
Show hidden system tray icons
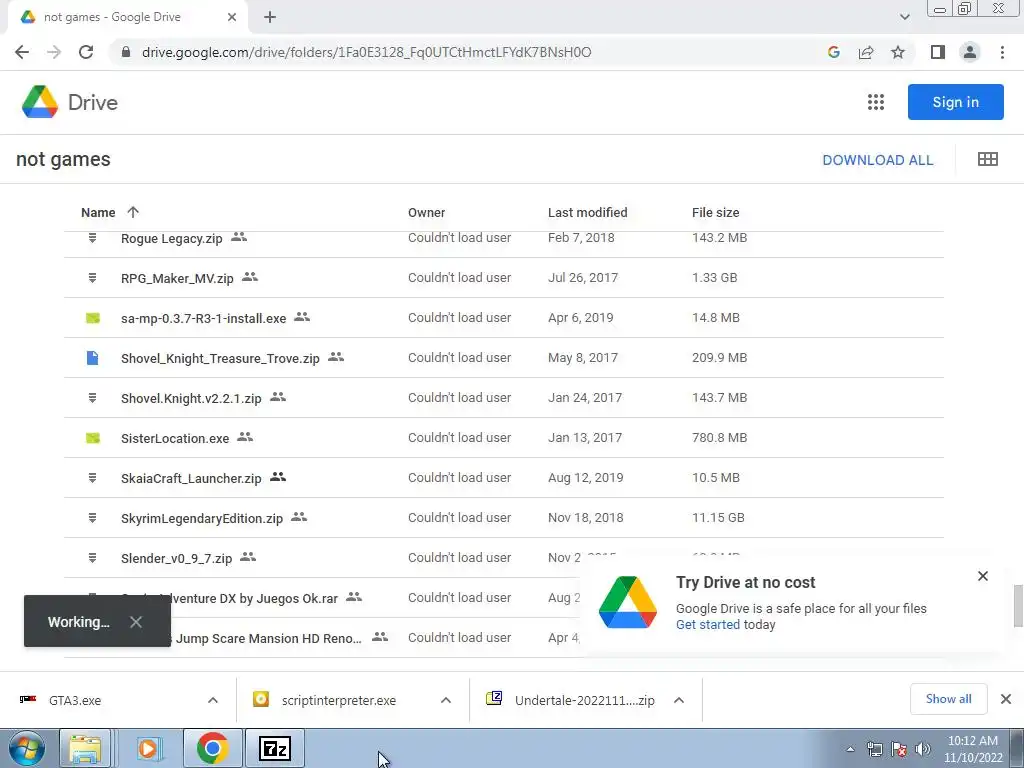(x=850, y=749)
